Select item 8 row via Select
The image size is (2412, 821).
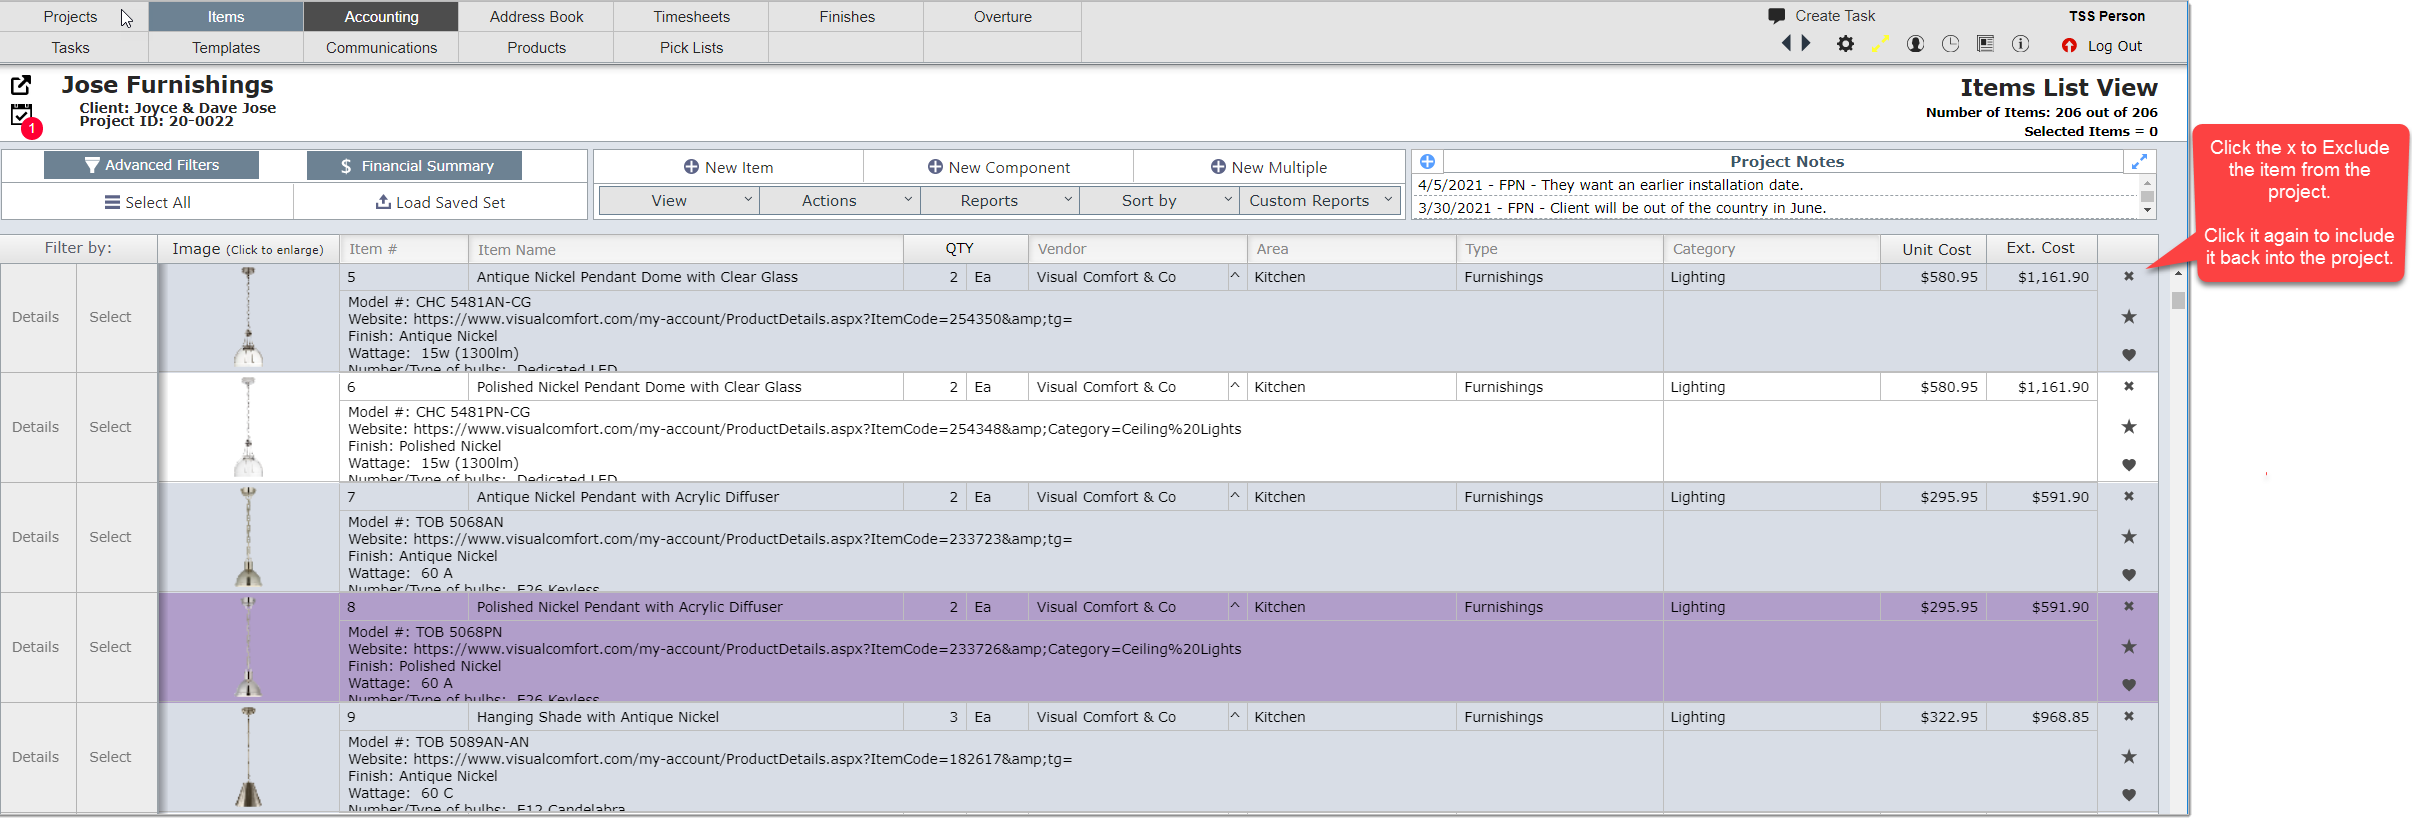click(x=111, y=647)
